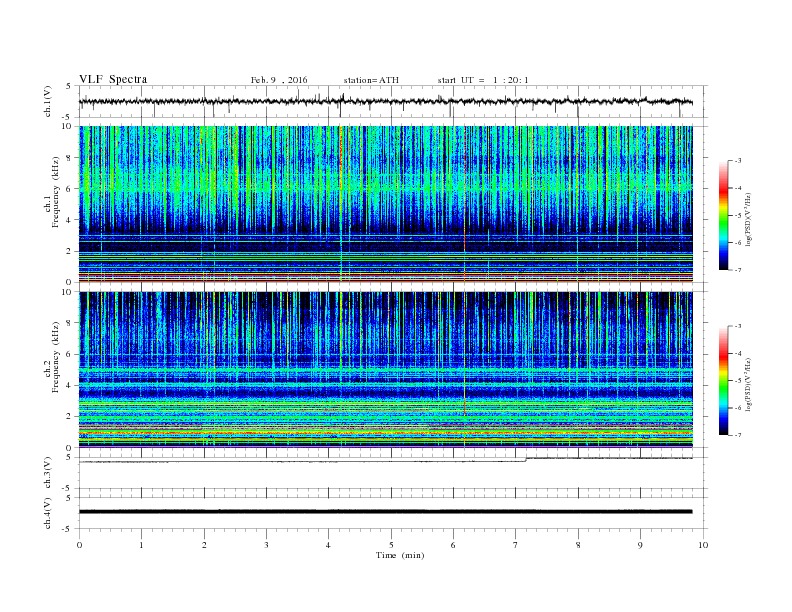Click the ch.1 spectrogram color bar
Viewport: 792px width, 612px height.
[x=723, y=215]
